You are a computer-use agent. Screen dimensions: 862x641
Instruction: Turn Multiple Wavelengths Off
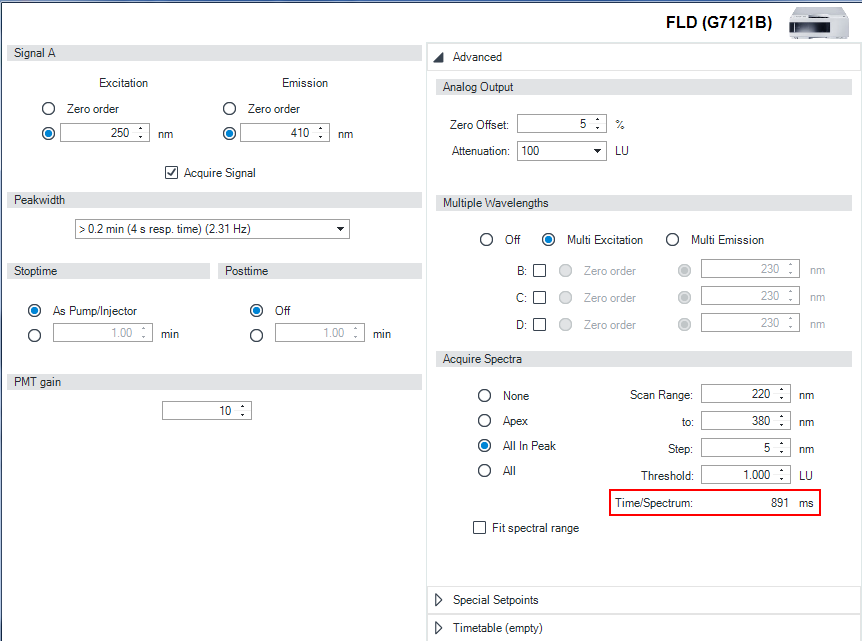pos(486,240)
